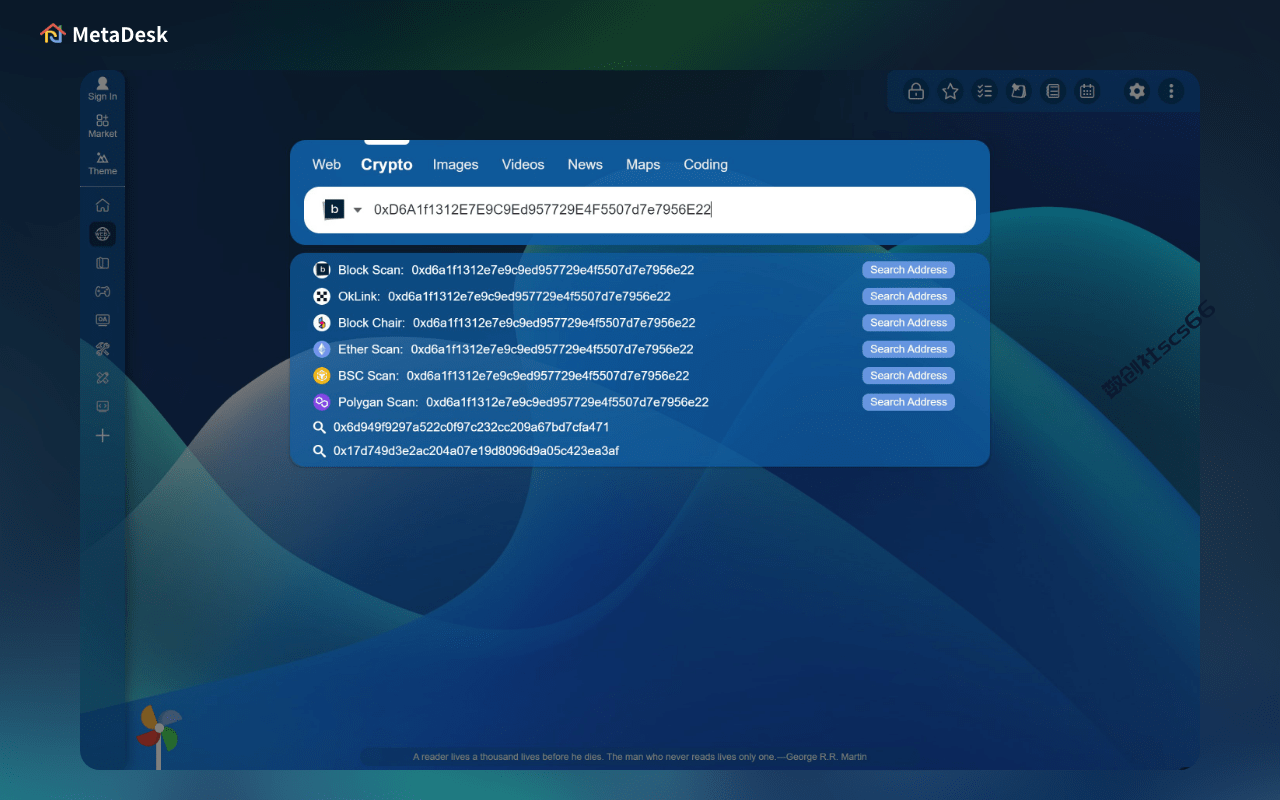
Task: Switch to the Maps search tab
Action: pos(643,165)
